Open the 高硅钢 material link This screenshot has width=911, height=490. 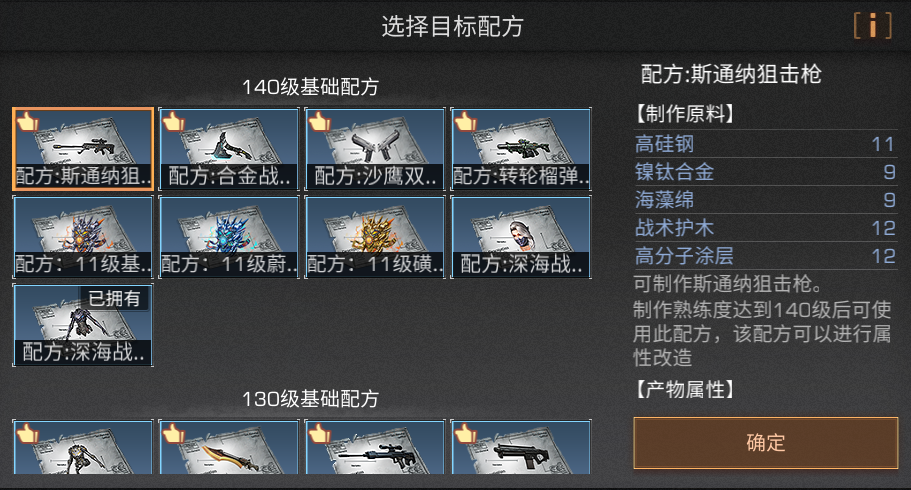(664, 144)
